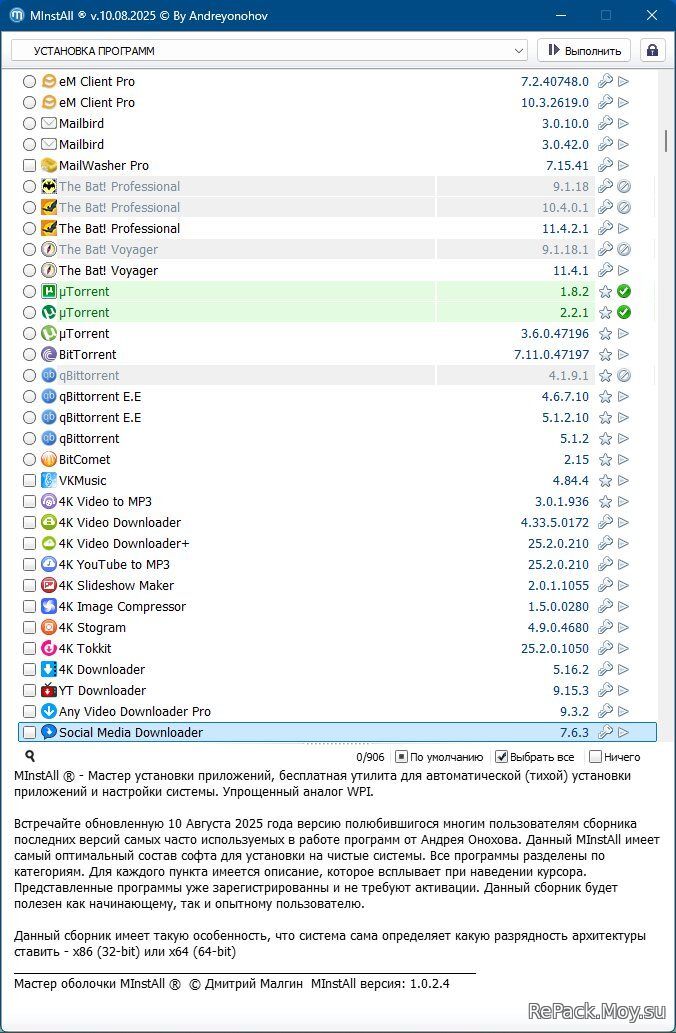676x1033 pixels.
Task: Click key icon for YT Downloader
Action: coord(605,690)
